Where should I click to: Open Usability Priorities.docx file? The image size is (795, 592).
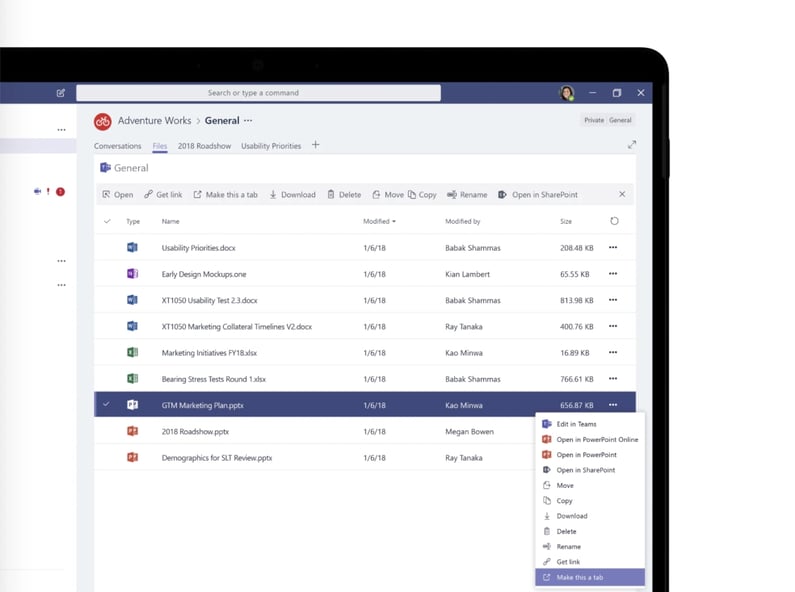[x=198, y=248]
